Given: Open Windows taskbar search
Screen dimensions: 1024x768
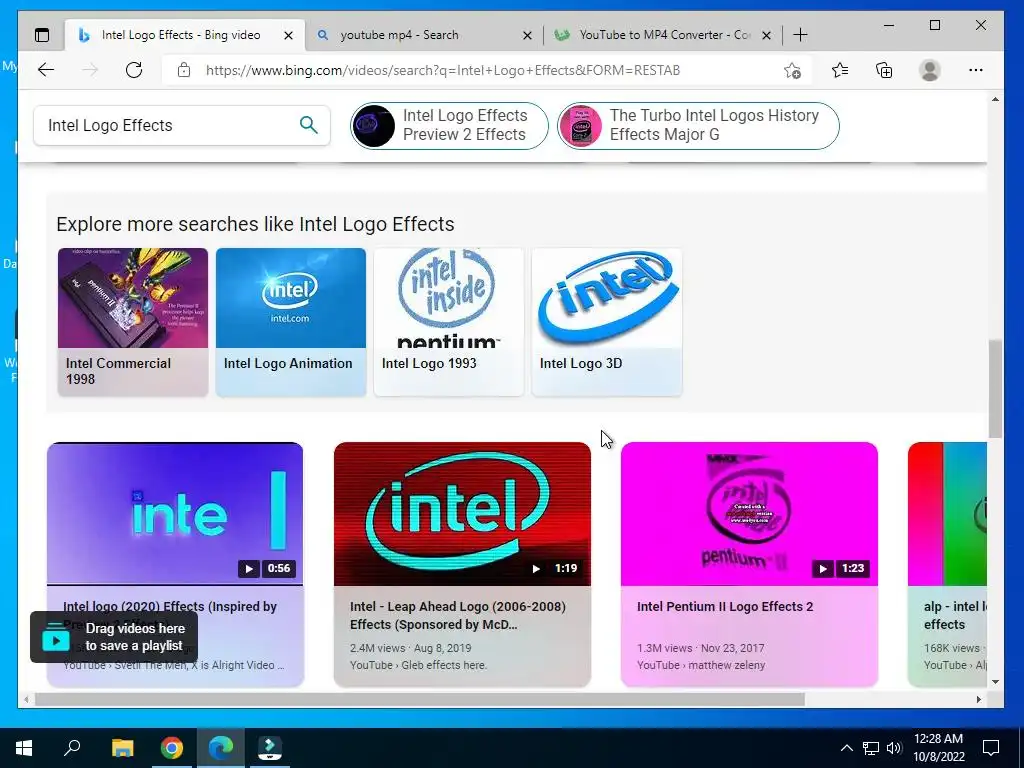Looking at the screenshot, I should 72,748.
